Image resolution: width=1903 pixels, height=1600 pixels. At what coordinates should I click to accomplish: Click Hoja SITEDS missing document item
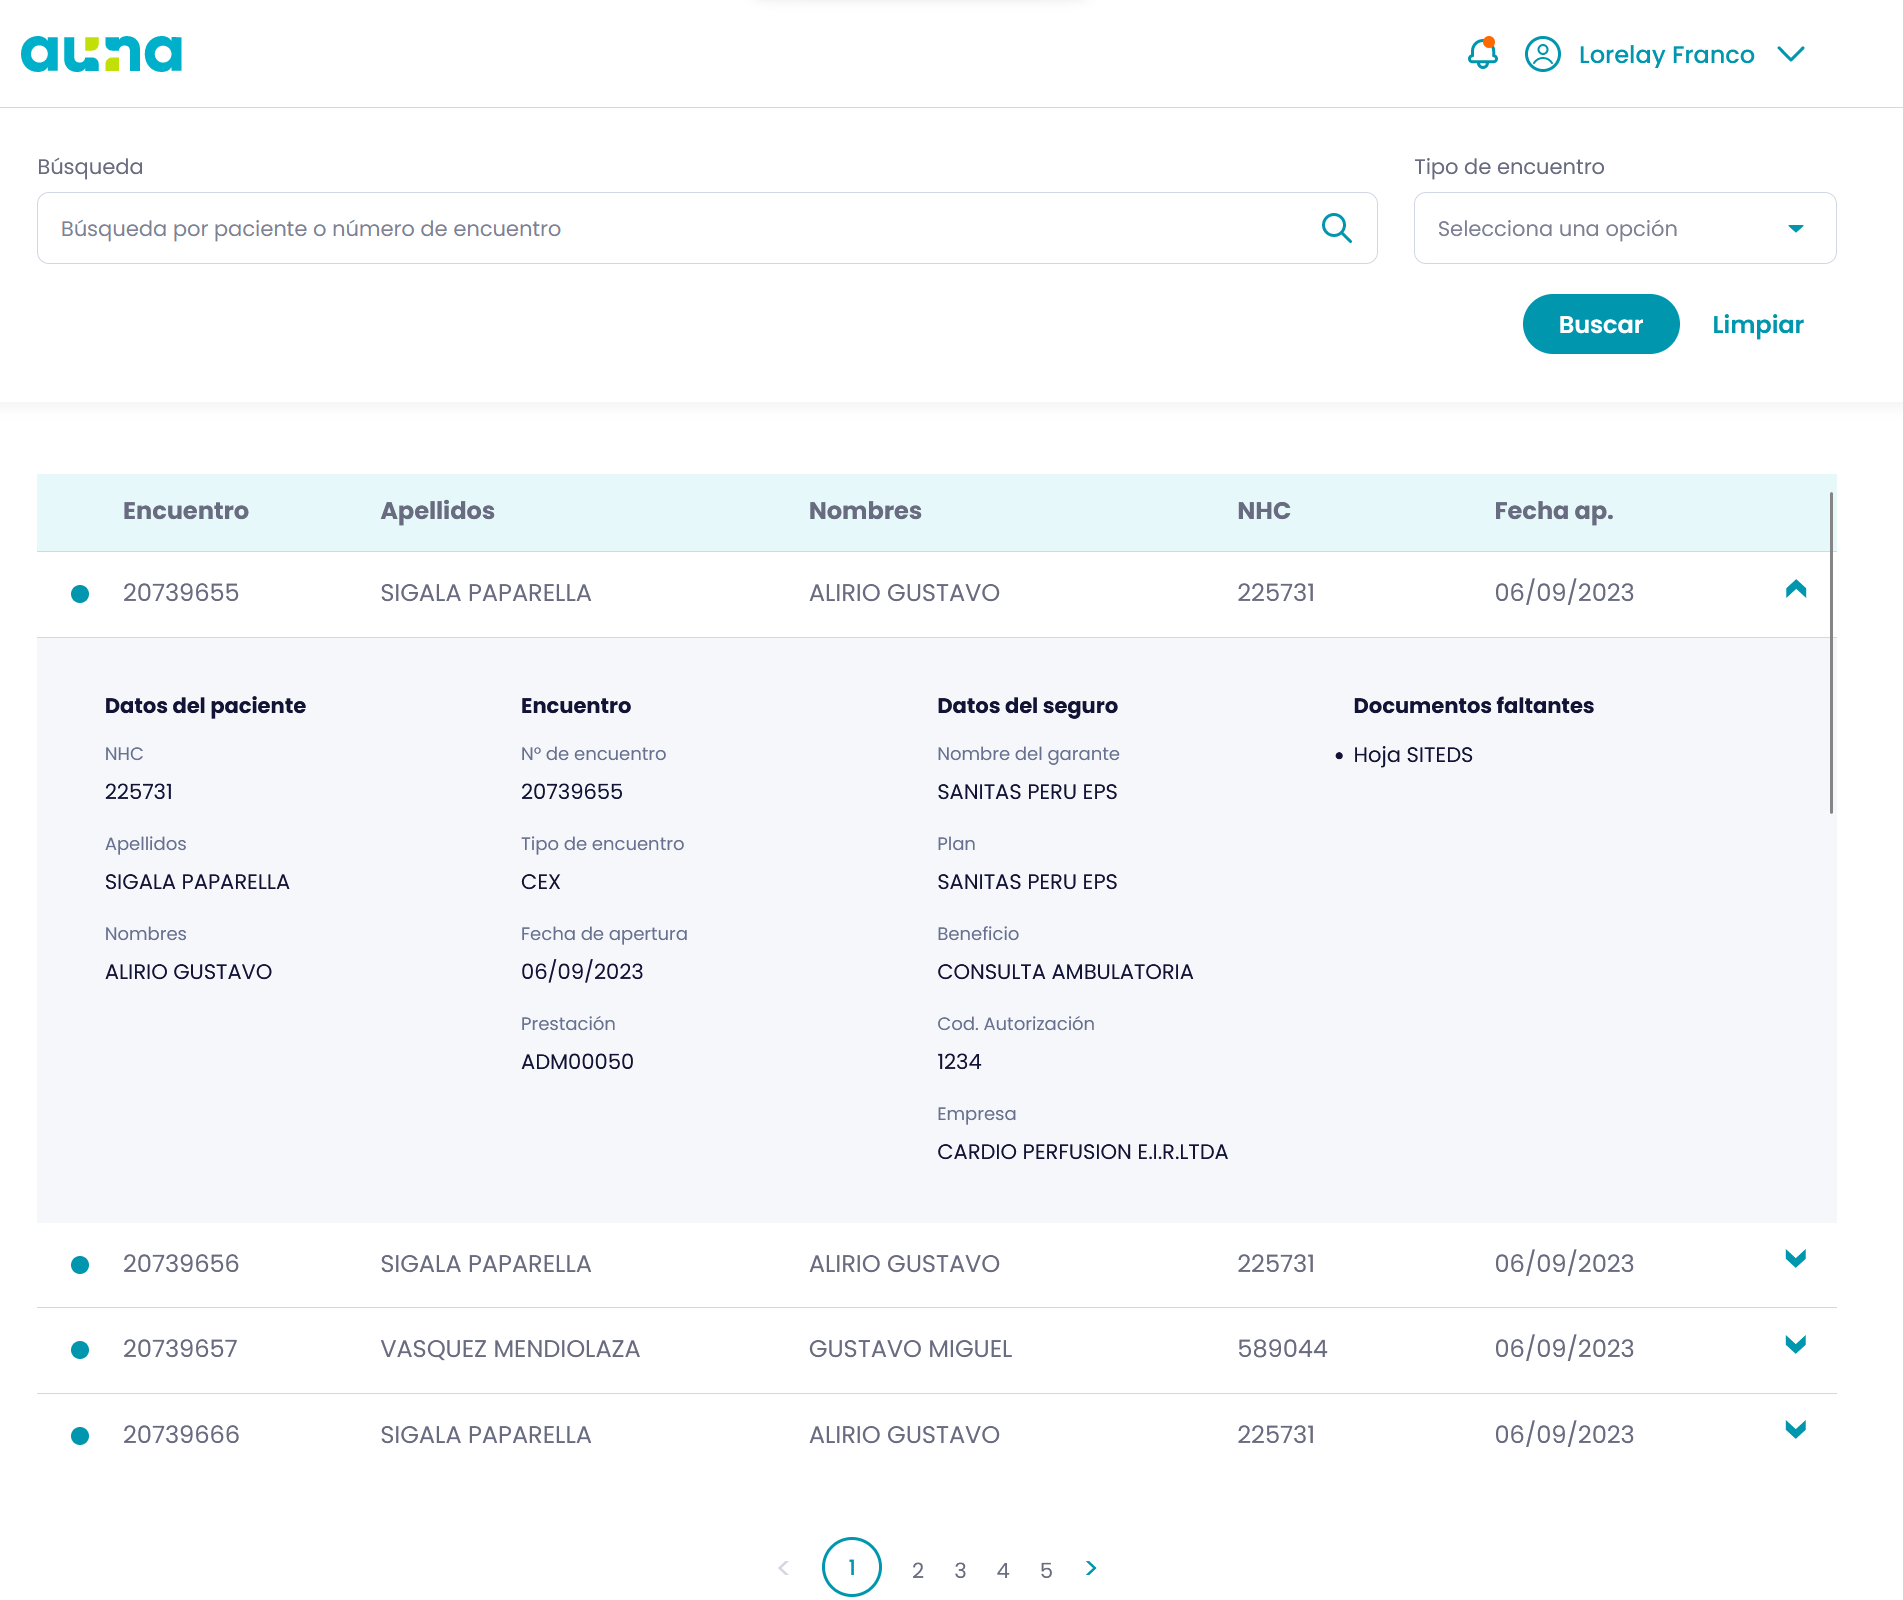point(1412,755)
